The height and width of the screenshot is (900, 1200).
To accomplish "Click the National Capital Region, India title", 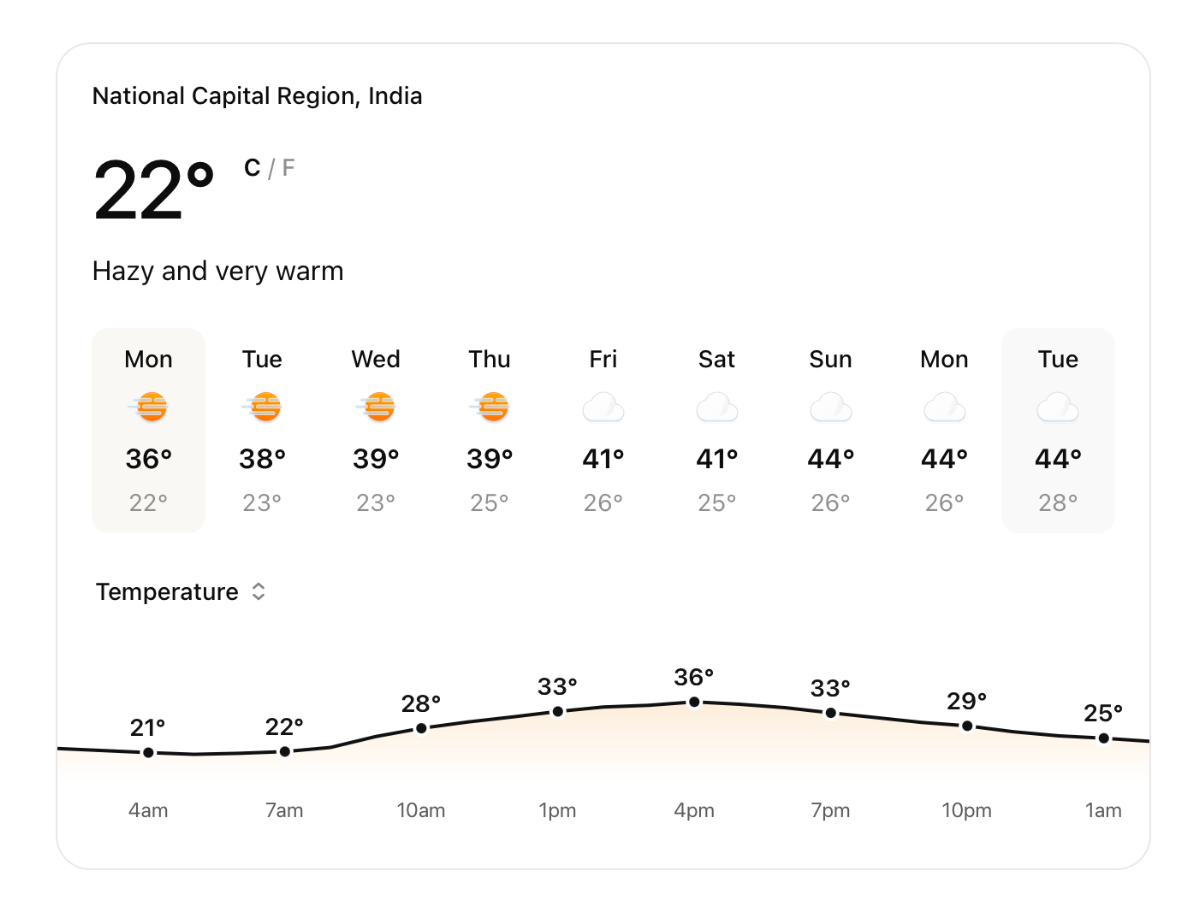I will (x=257, y=97).
